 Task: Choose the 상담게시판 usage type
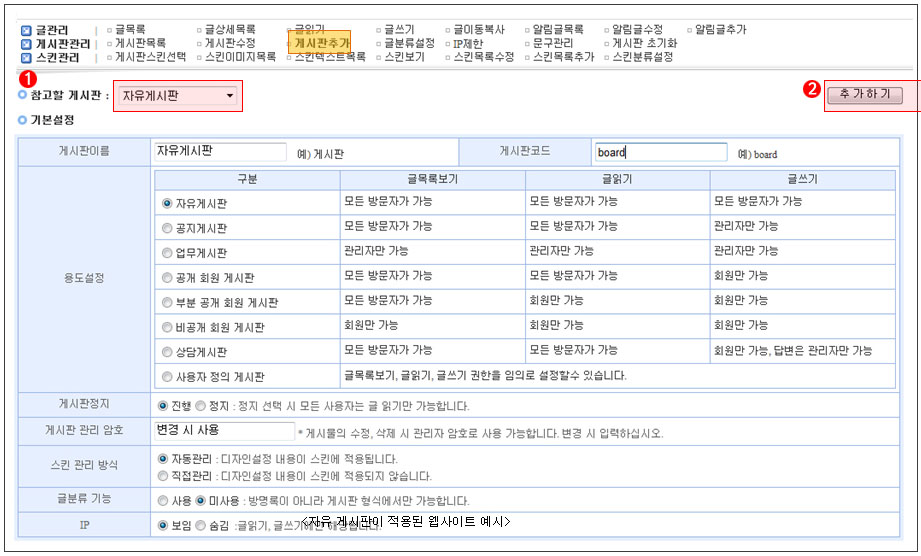pos(167,352)
